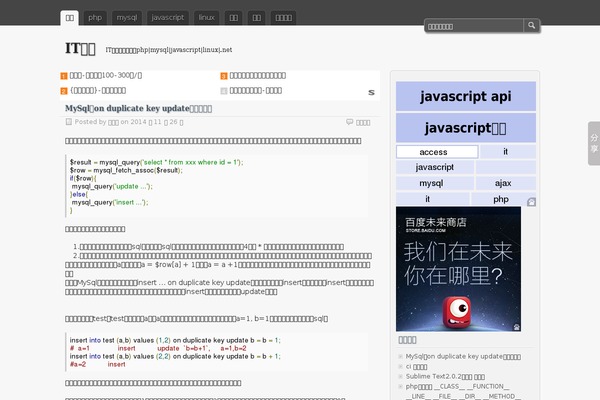
Task: Focus the search box in header
Action: point(474,26)
